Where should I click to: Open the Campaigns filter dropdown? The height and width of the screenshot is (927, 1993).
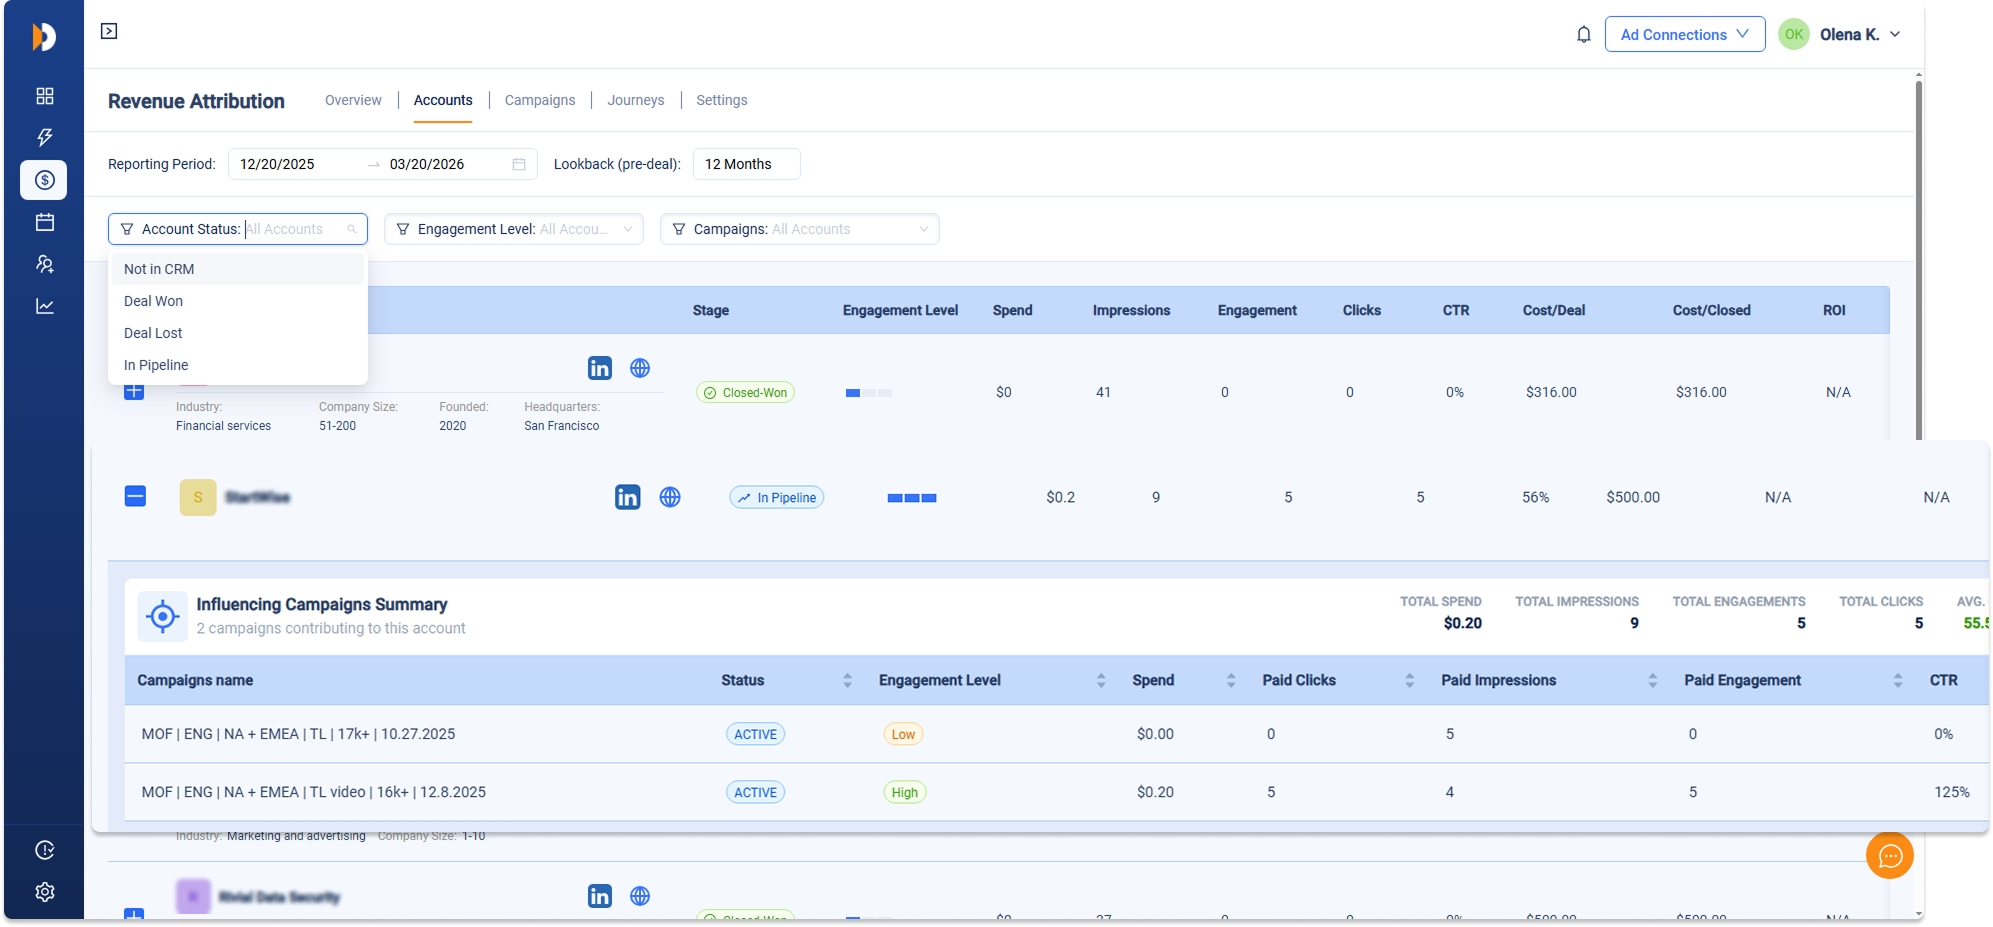(799, 229)
